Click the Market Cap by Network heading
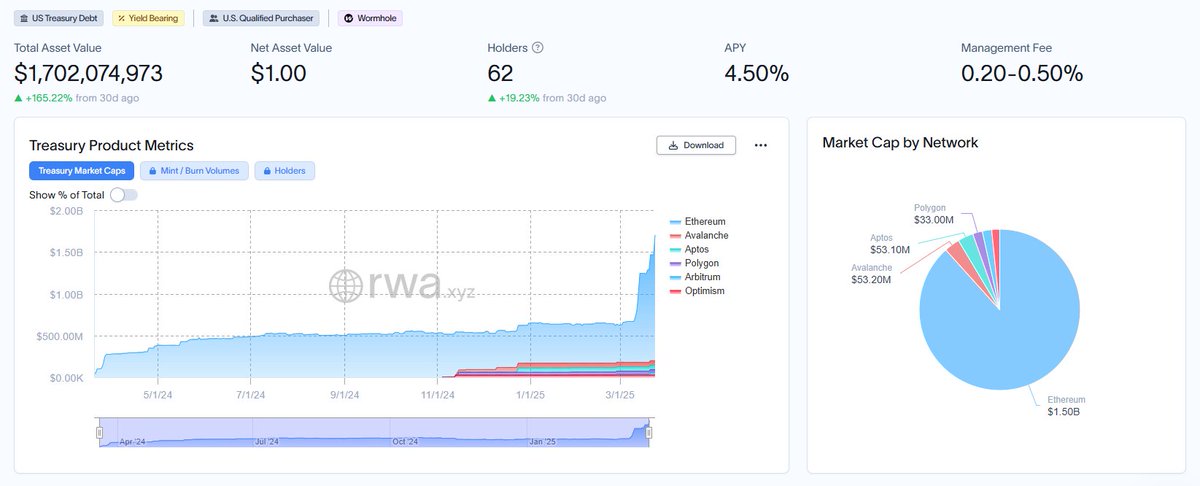This screenshot has width=1200, height=486. 900,143
